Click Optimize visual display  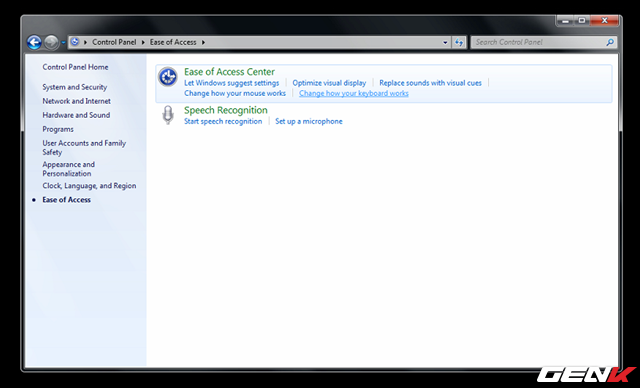(x=329, y=83)
